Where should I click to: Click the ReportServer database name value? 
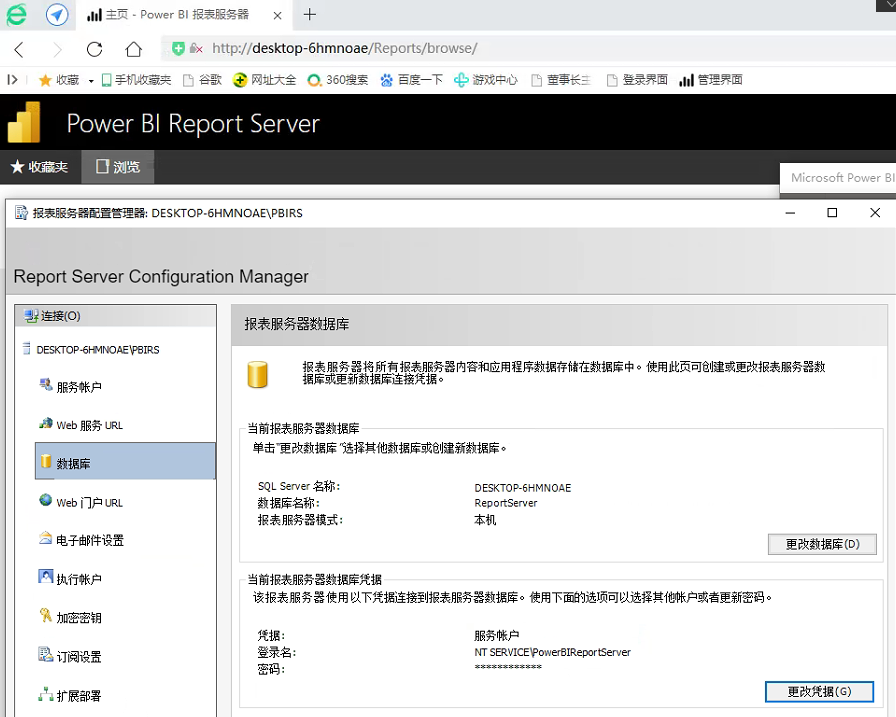point(506,503)
